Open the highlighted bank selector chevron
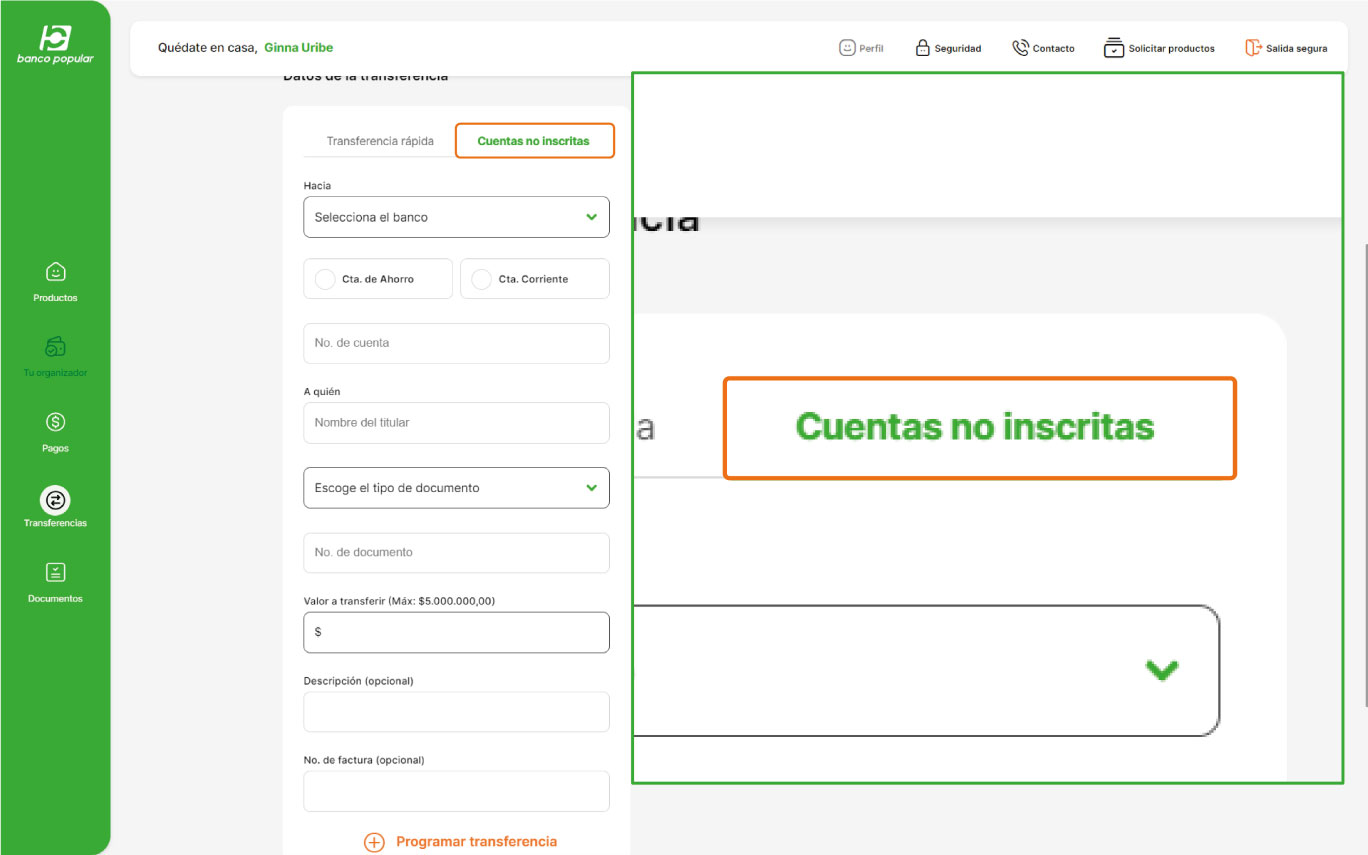This screenshot has height=855, width=1368. point(1161,670)
